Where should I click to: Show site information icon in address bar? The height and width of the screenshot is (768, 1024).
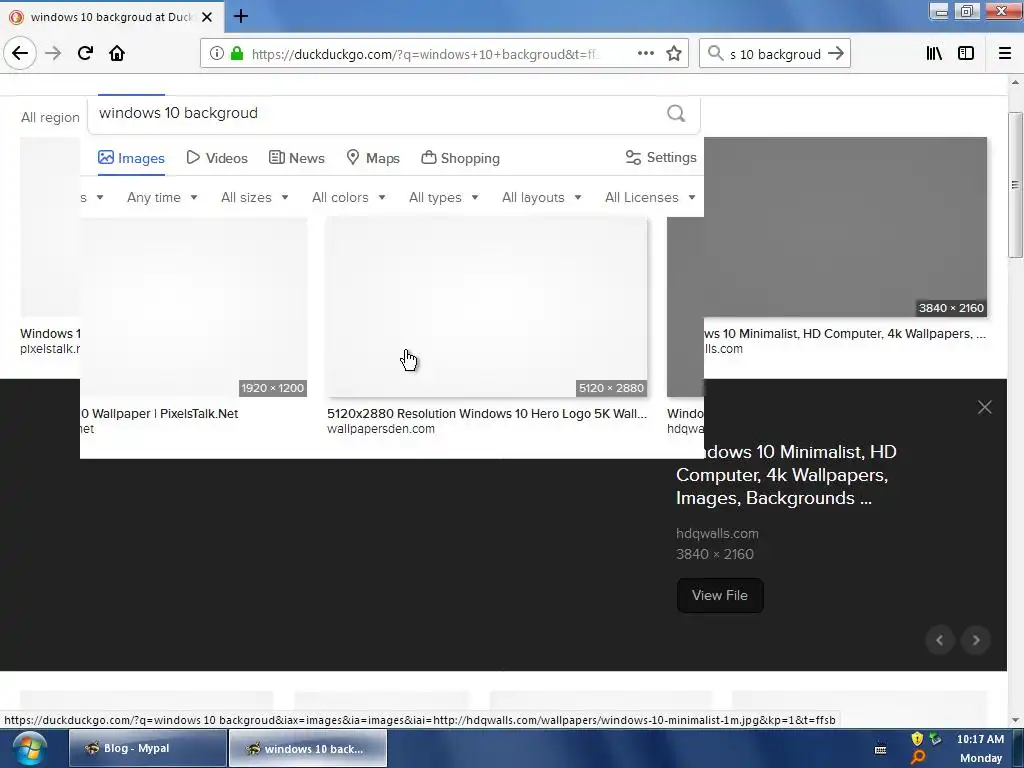(x=216, y=54)
